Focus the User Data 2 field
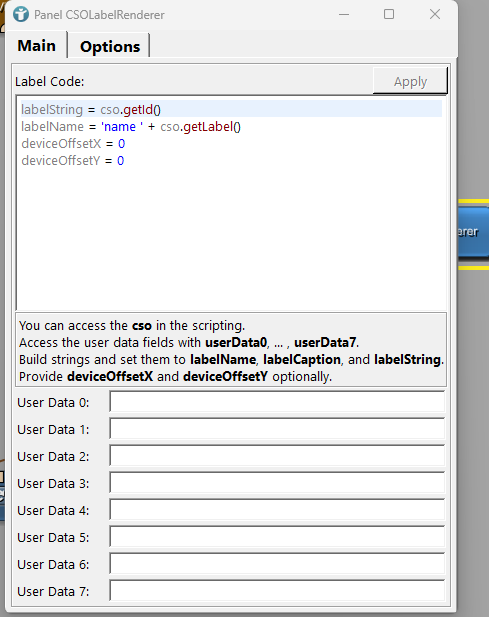 [x=277, y=456]
